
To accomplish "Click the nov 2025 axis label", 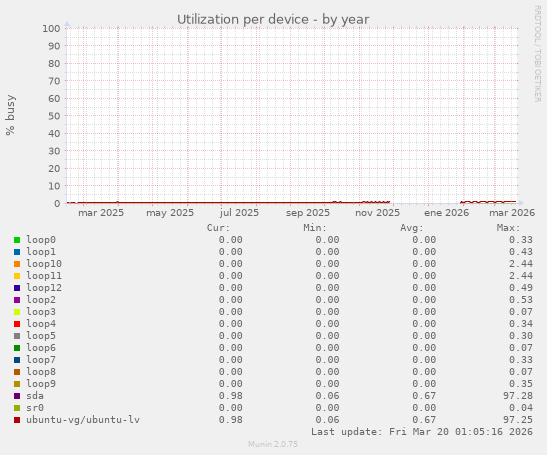I will [377, 212].
